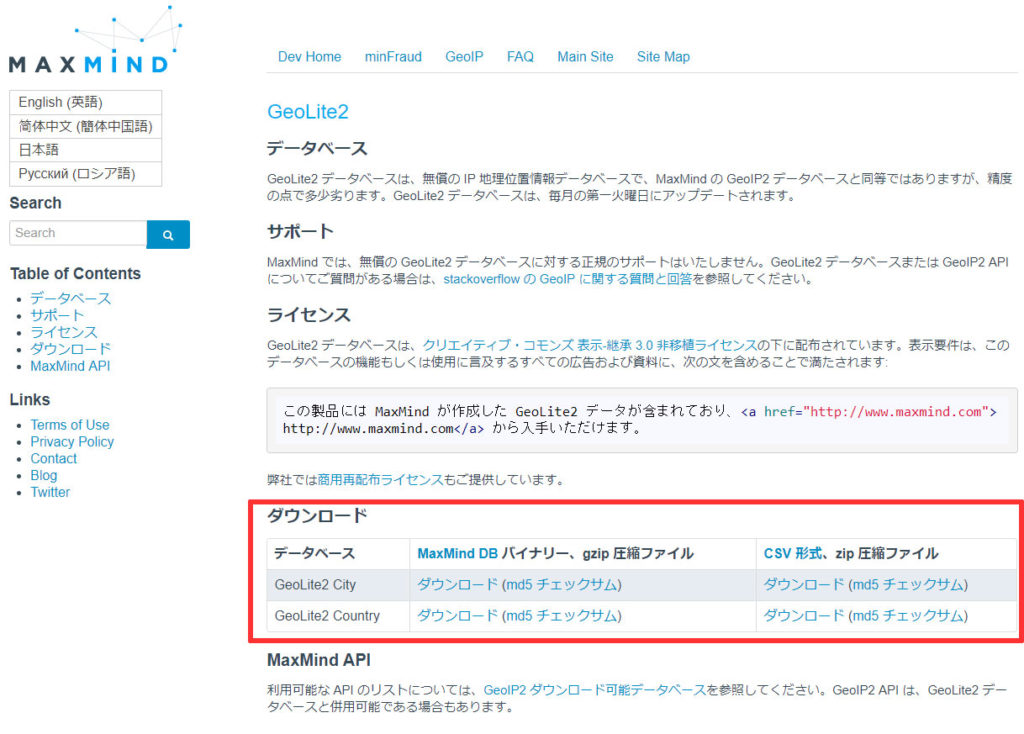Jump to データベース in Table of Contents
This screenshot has width=1024, height=734.
(71, 298)
